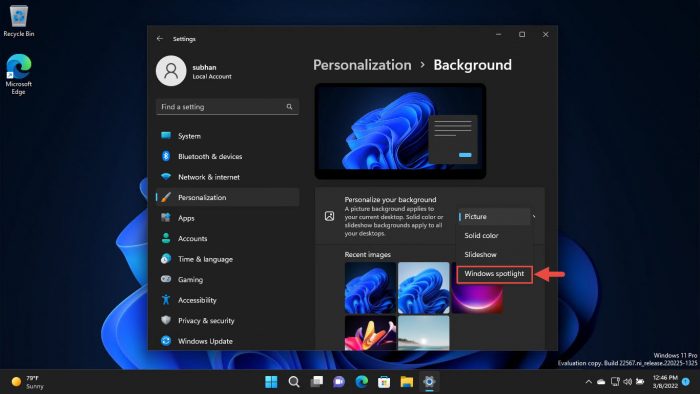This screenshot has width=700, height=394.
Task: Open the Start menu from taskbar
Action: coord(271,382)
